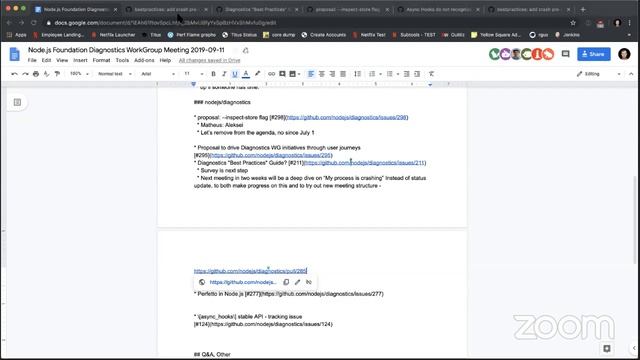Open the View menu

(62, 60)
